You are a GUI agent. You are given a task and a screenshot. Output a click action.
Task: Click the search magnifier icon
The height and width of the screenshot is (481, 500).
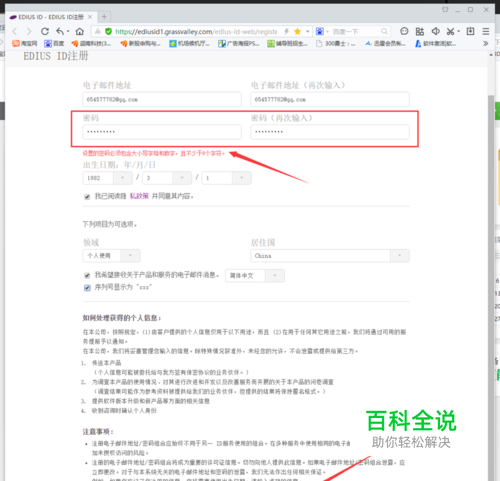click(384, 32)
